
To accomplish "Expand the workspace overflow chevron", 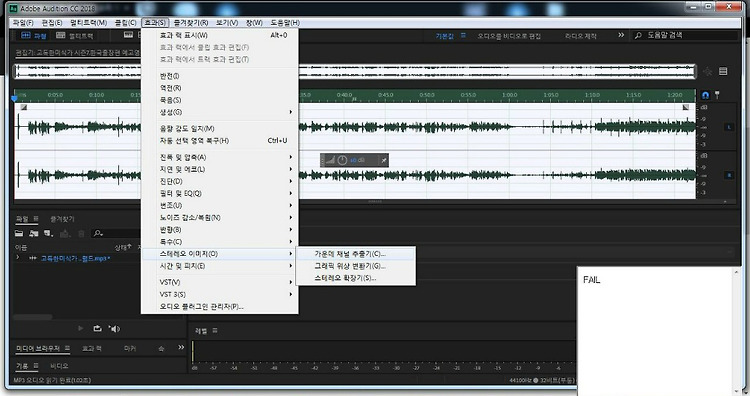I will [621, 35].
